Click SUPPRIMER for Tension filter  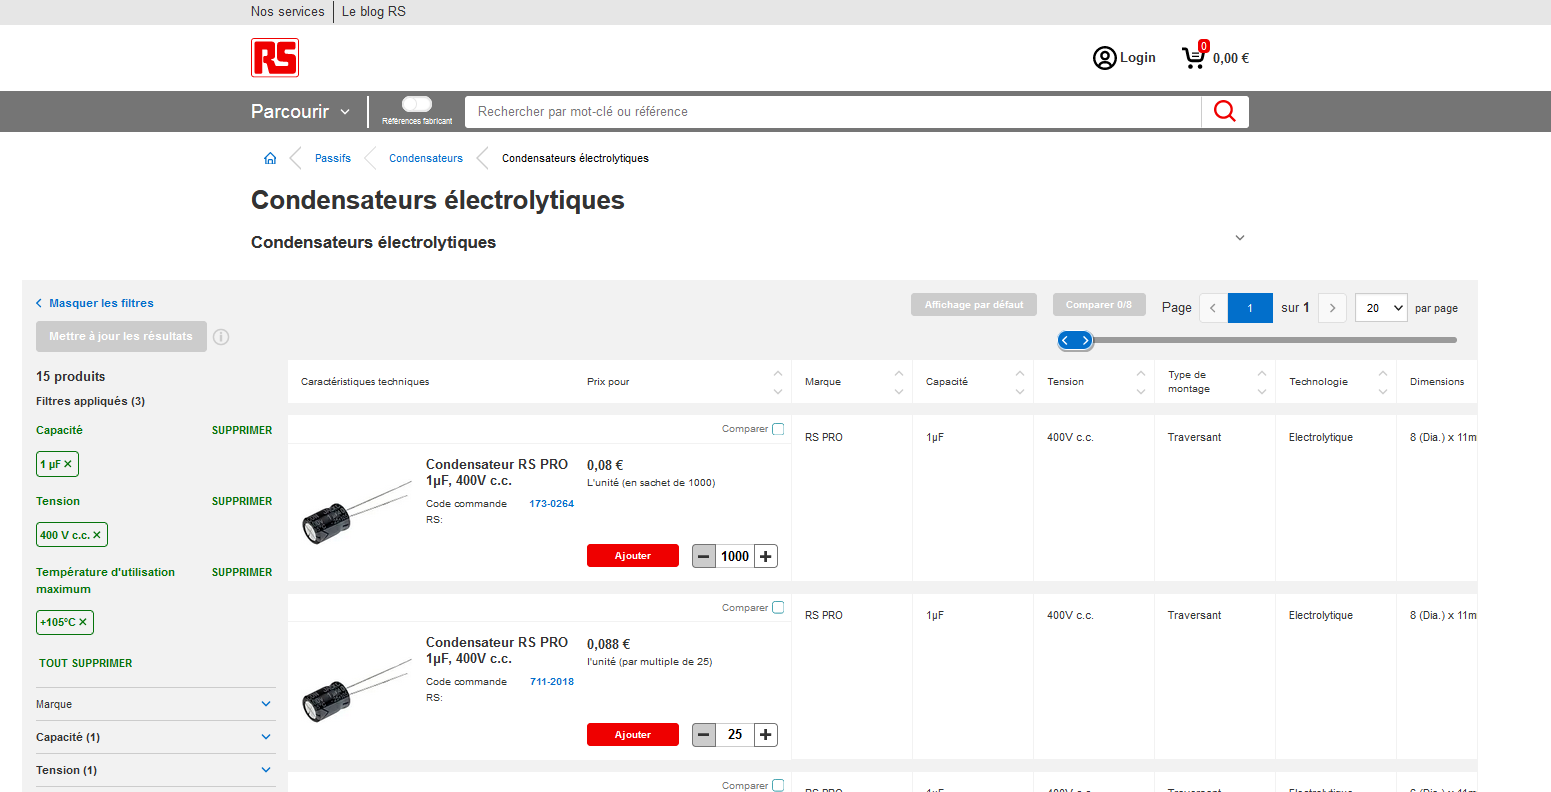(242, 501)
